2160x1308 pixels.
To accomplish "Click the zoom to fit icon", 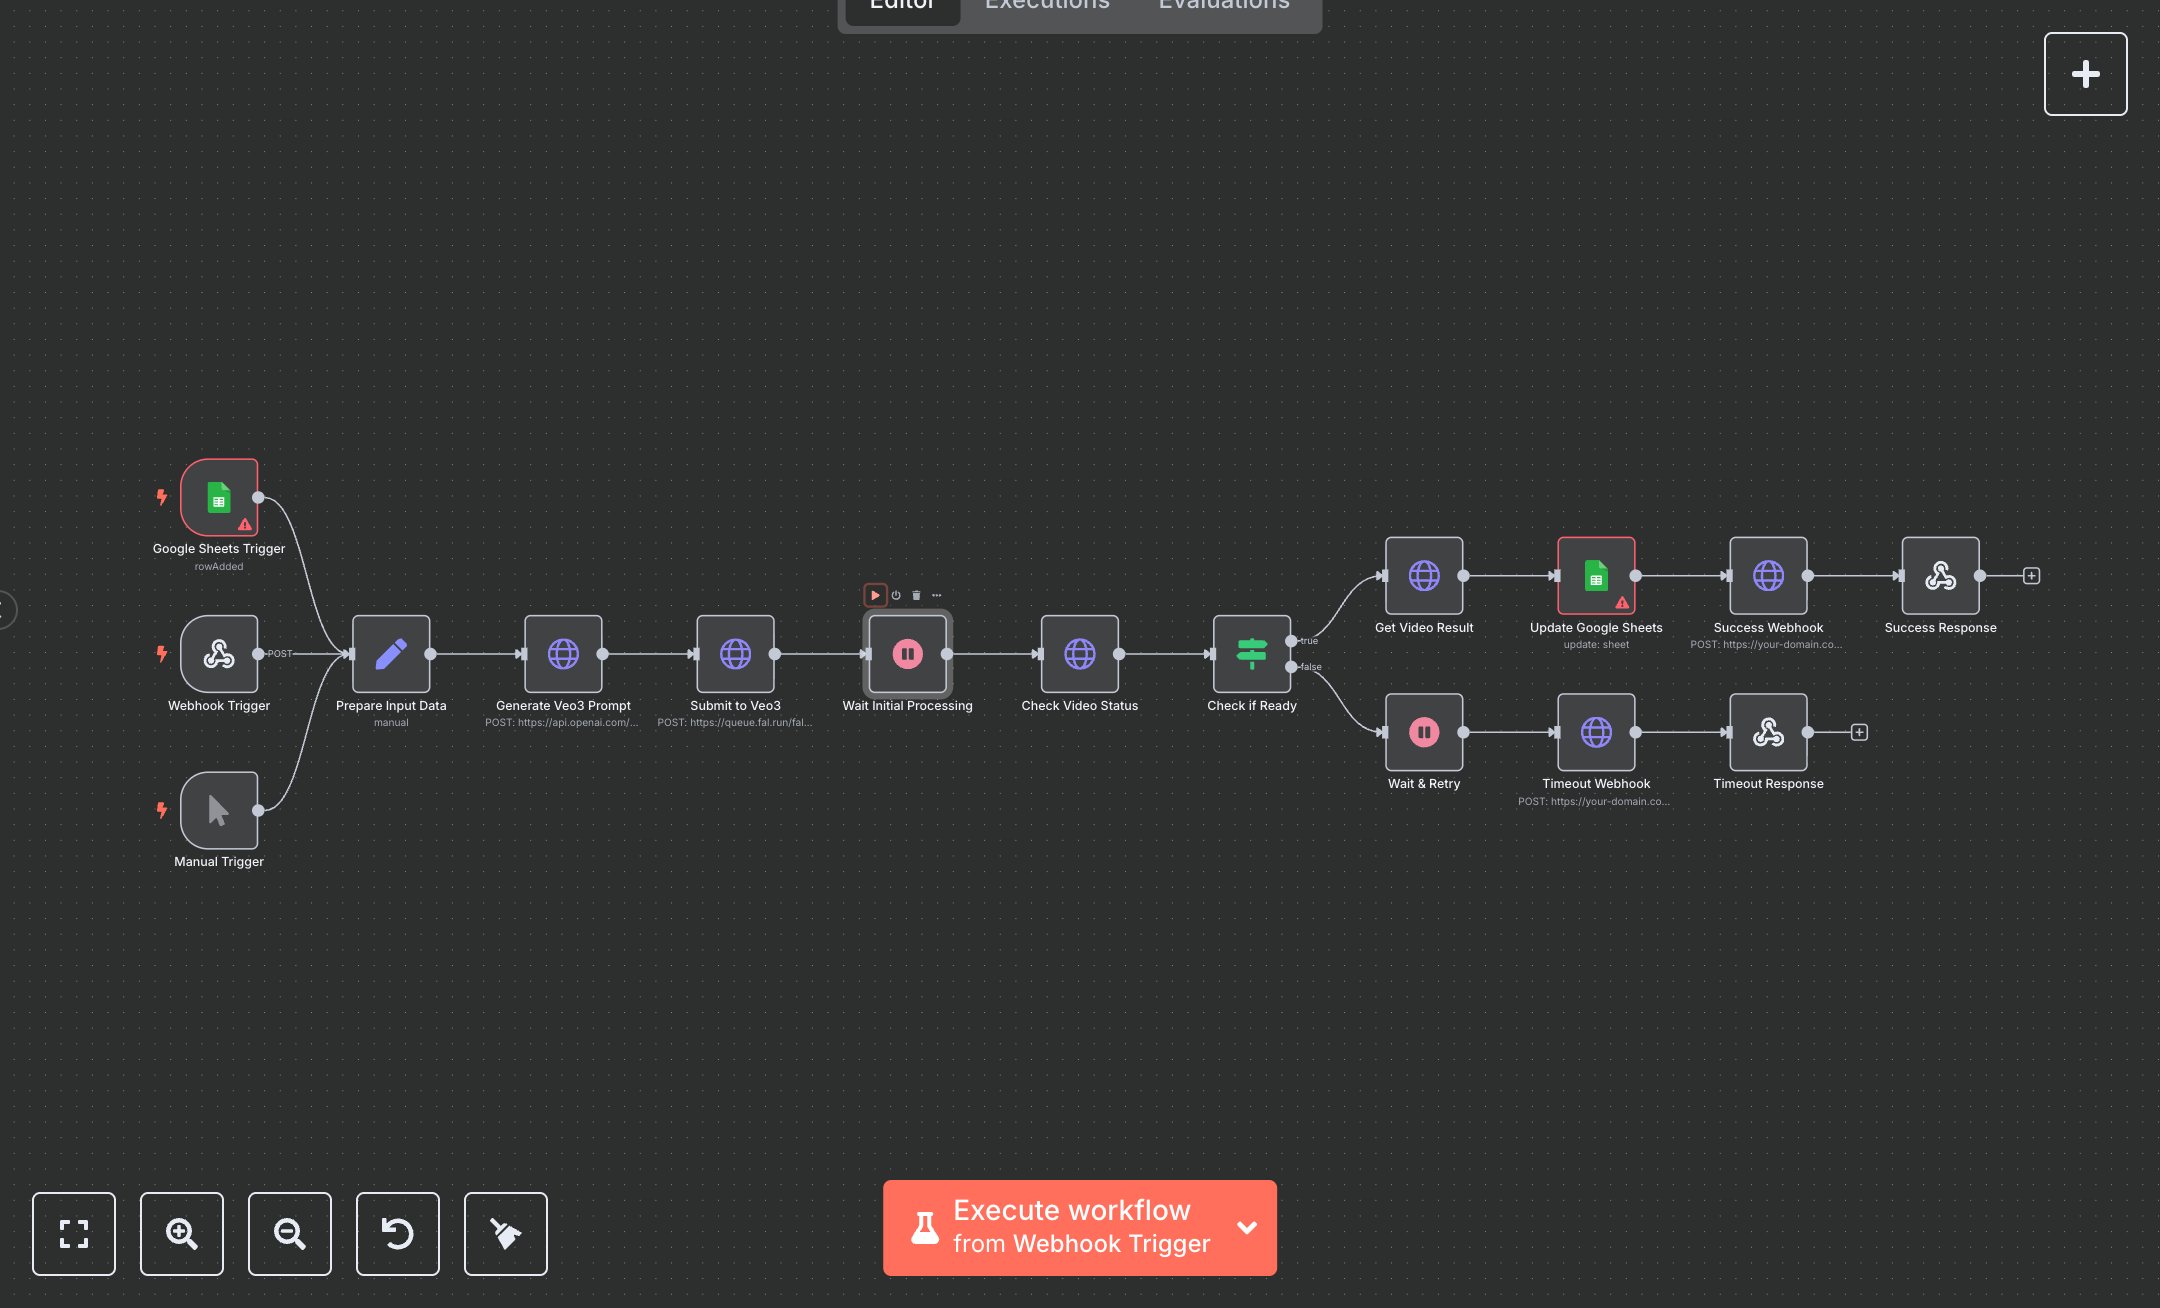I will pyautogui.click(x=73, y=1234).
